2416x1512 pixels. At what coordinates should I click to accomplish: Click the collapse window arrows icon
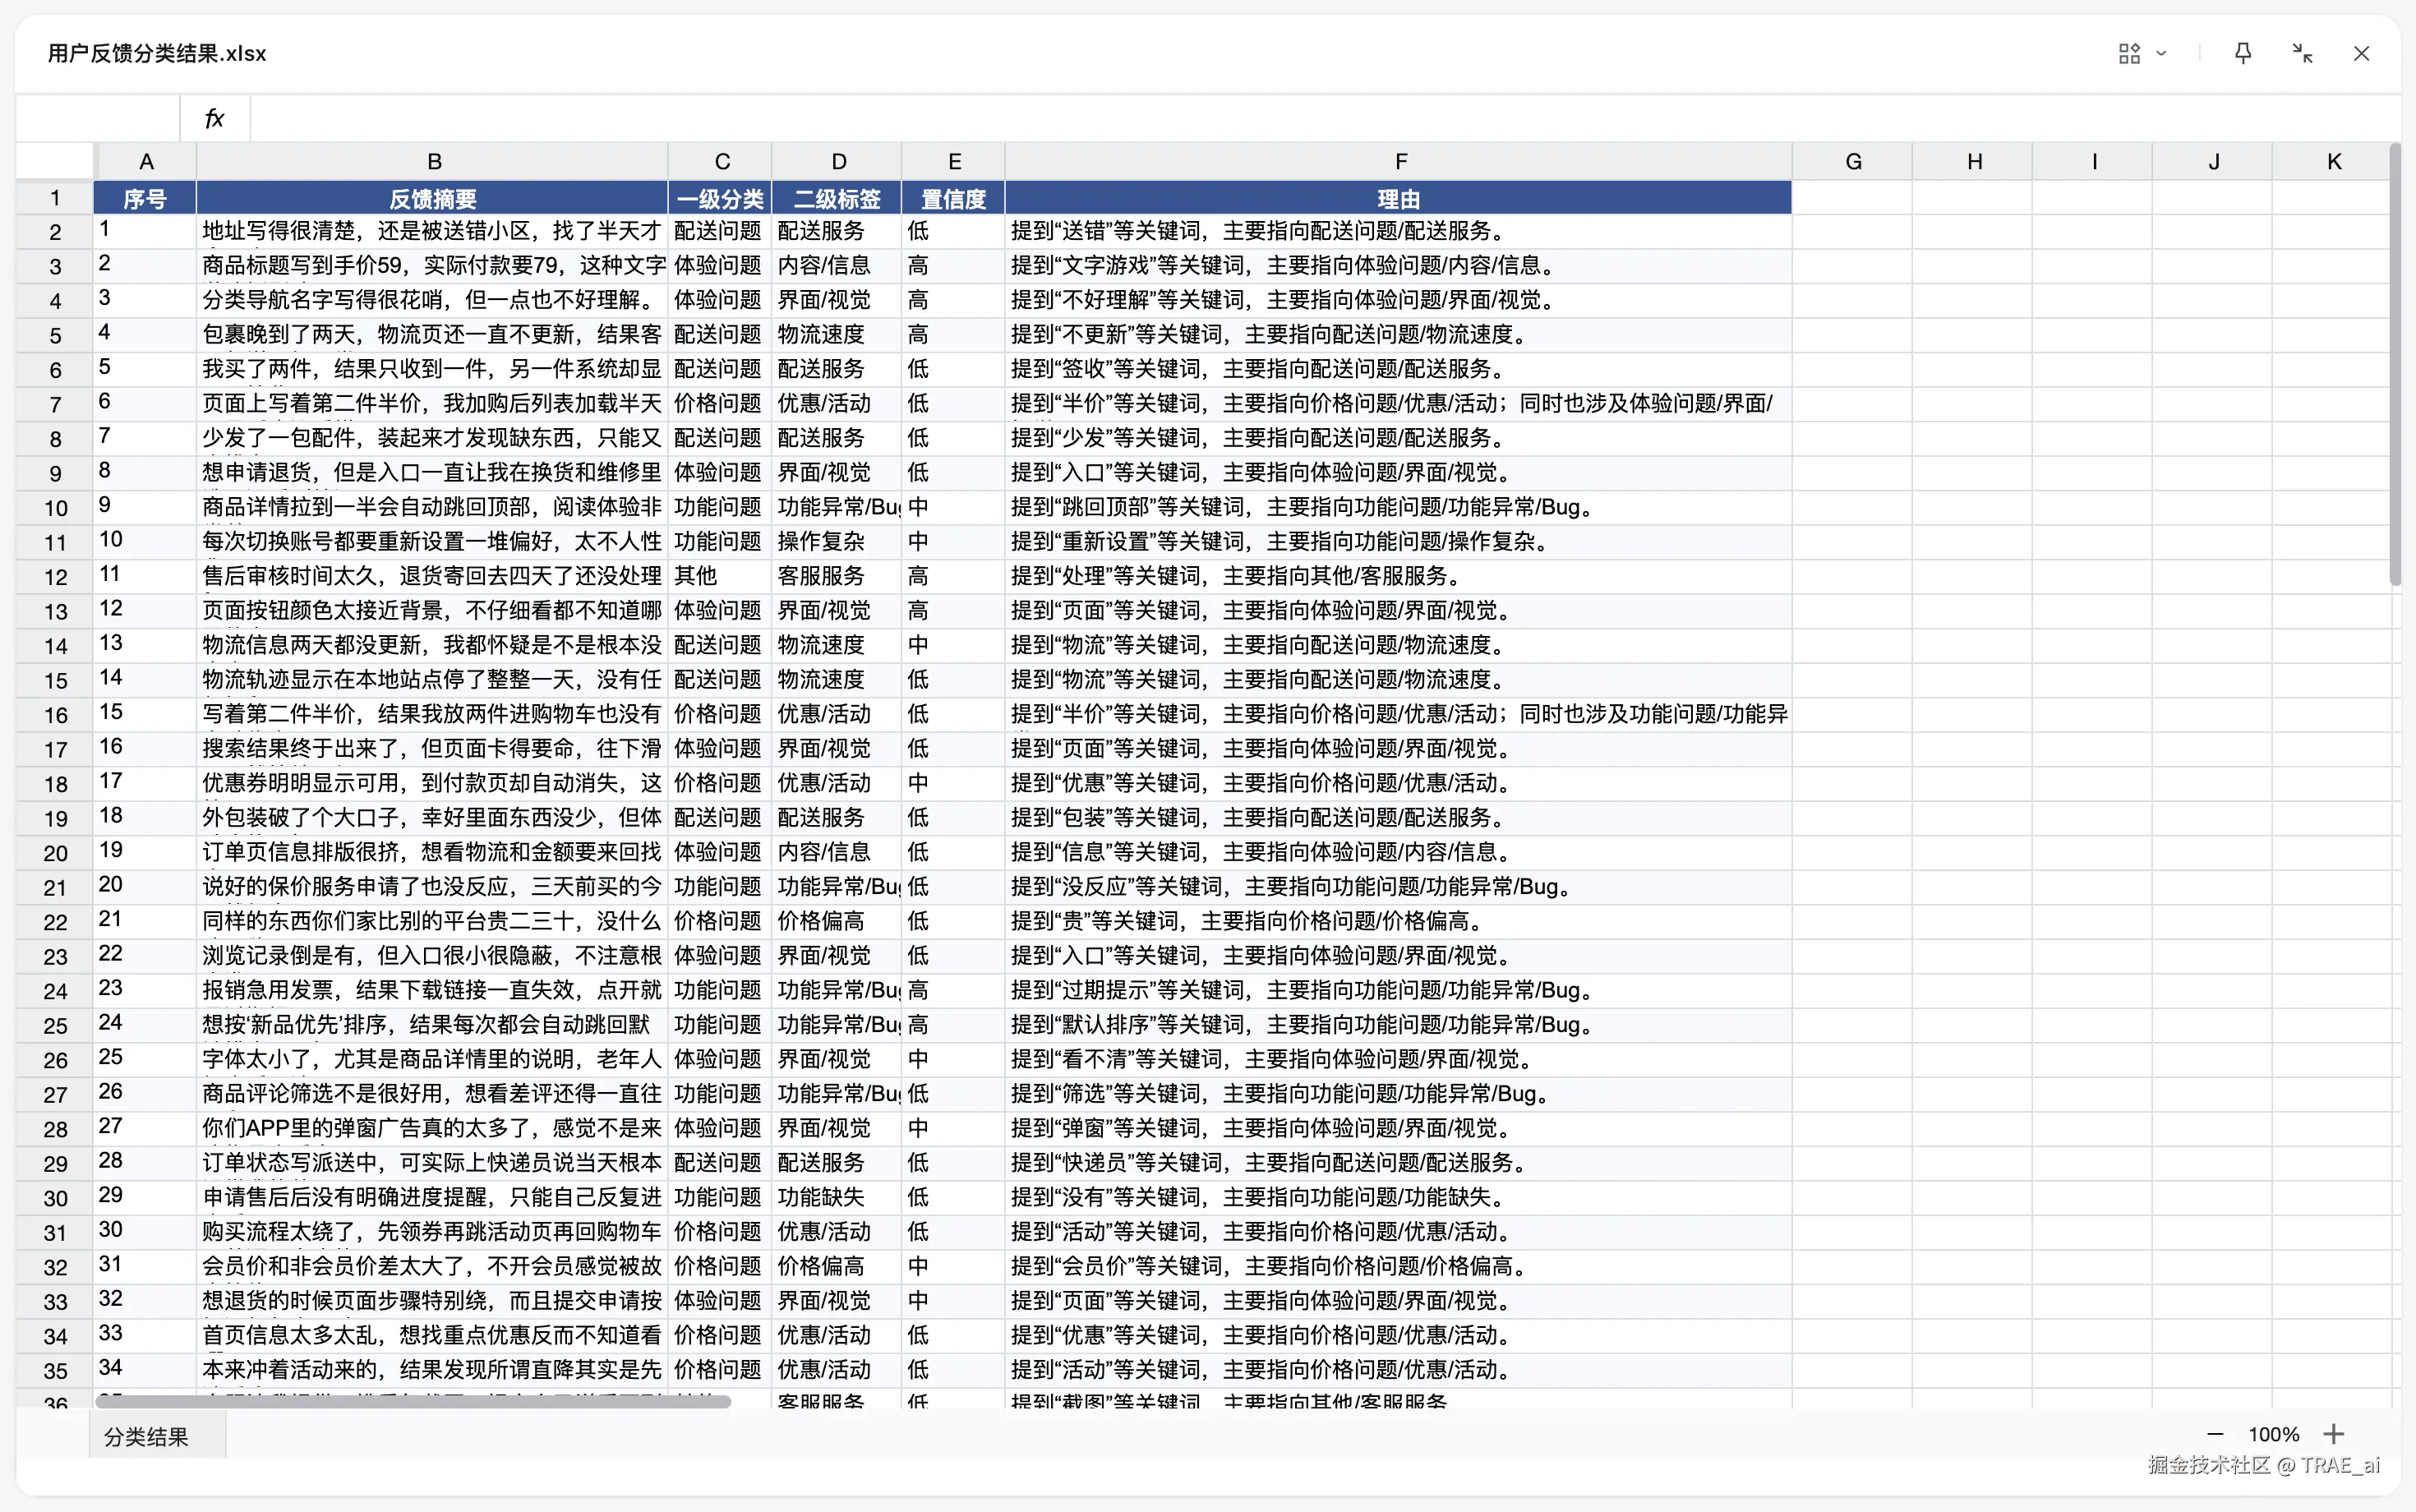click(2302, 54)
